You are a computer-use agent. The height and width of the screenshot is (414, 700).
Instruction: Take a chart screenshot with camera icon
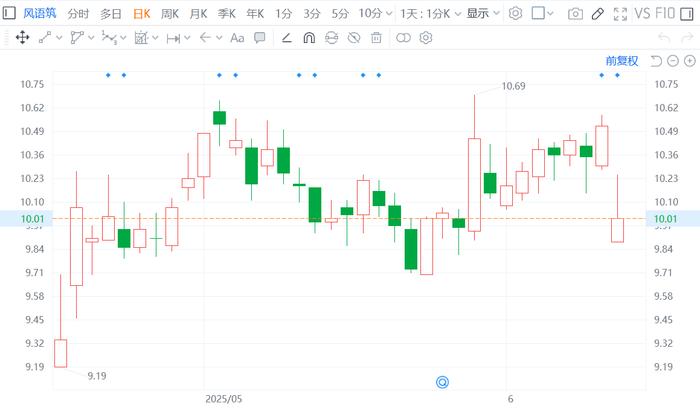pyautogui.click(x=575, y=14)
